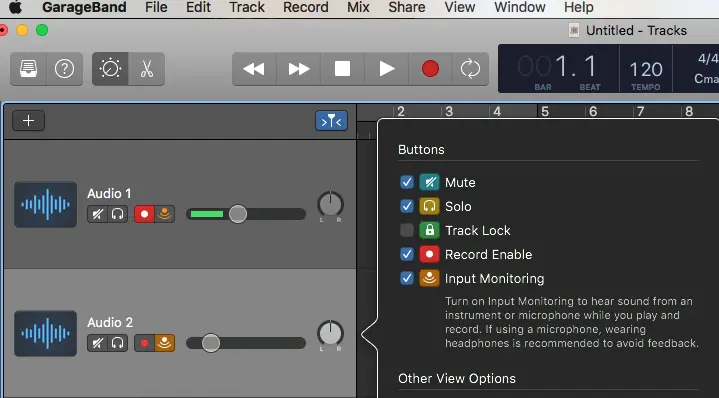Toggle record enable on Audio 1

[x=144, y=214]
